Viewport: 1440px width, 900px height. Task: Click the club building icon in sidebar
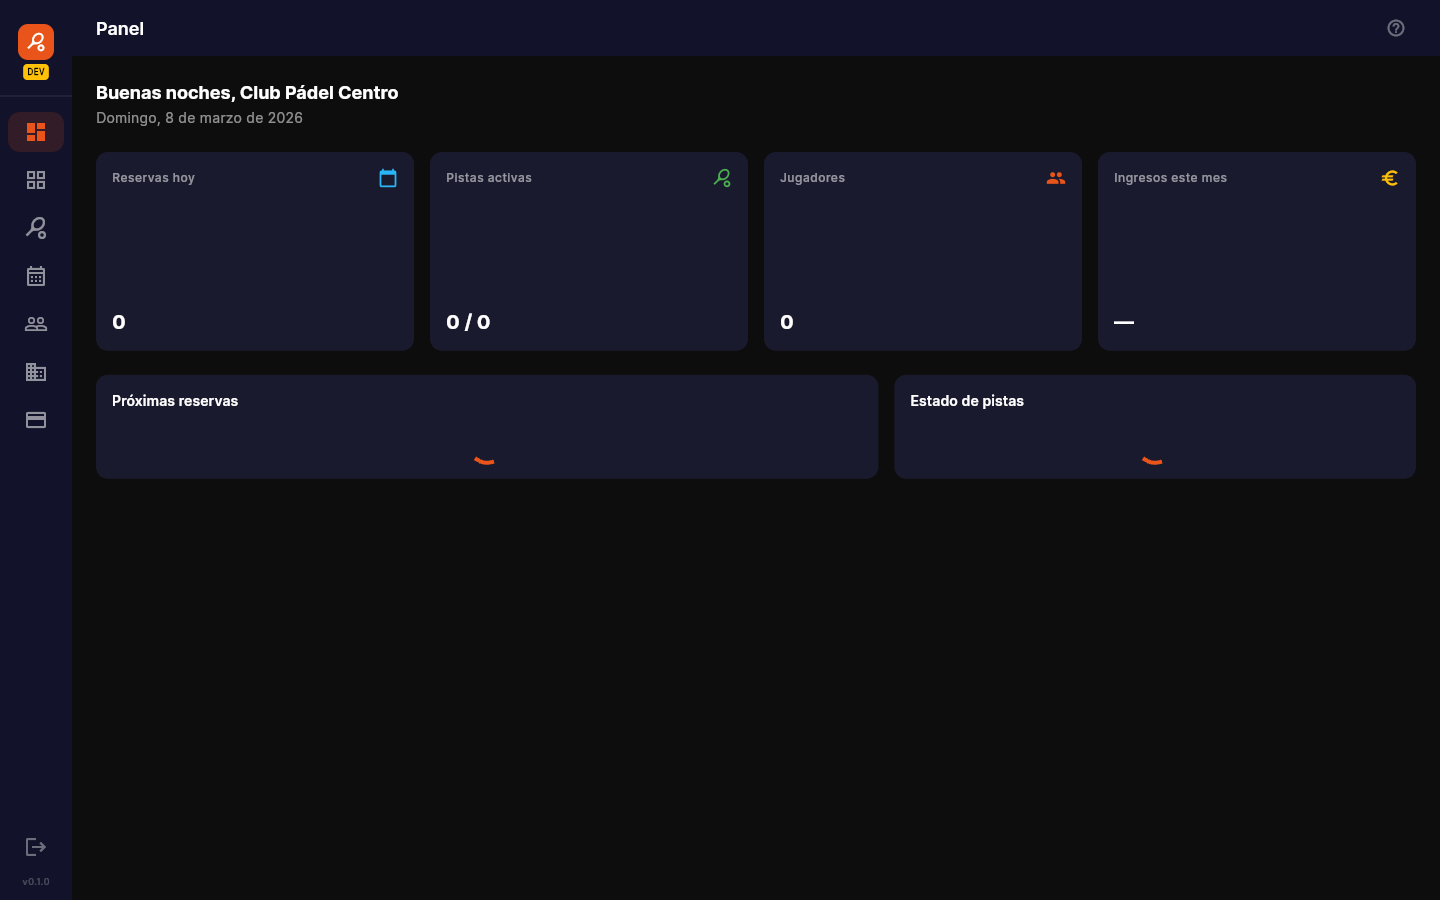[36, 372]
